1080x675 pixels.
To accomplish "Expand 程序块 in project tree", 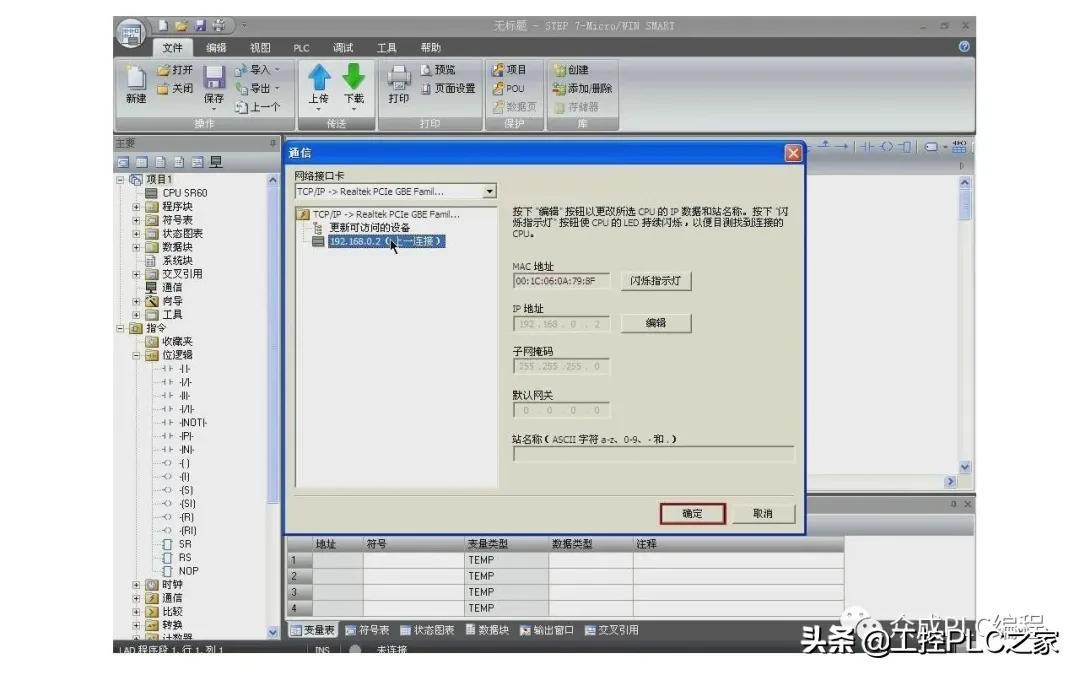I will 136,207.
